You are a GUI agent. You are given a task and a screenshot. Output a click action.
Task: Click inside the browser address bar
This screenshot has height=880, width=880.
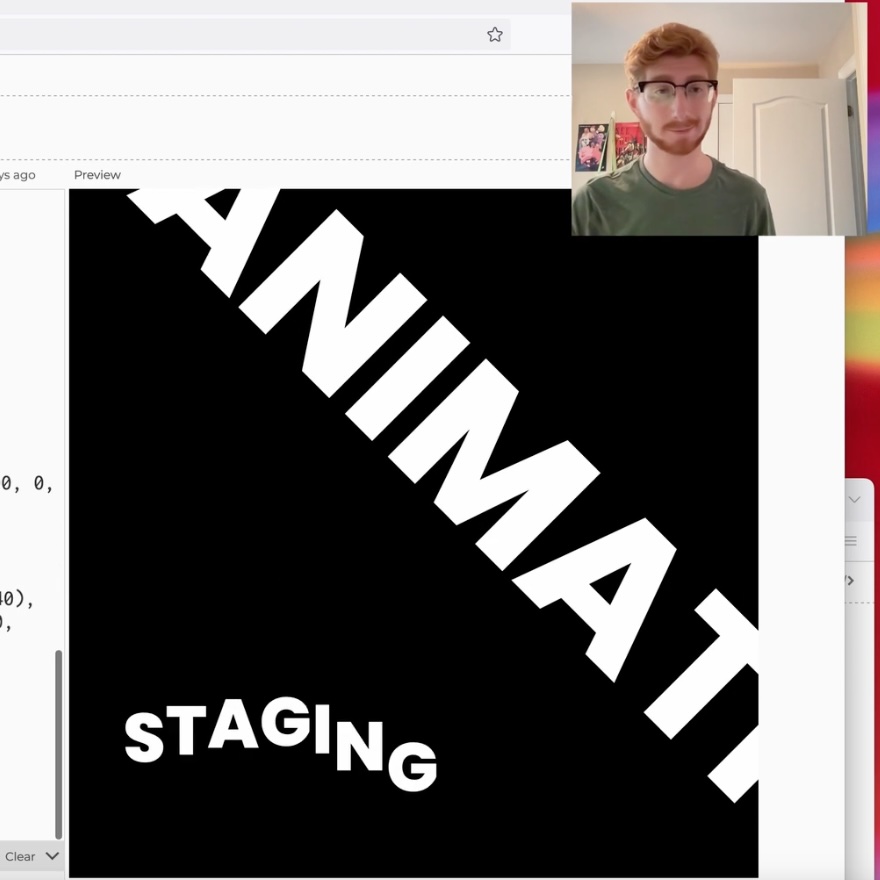(250, 32)
